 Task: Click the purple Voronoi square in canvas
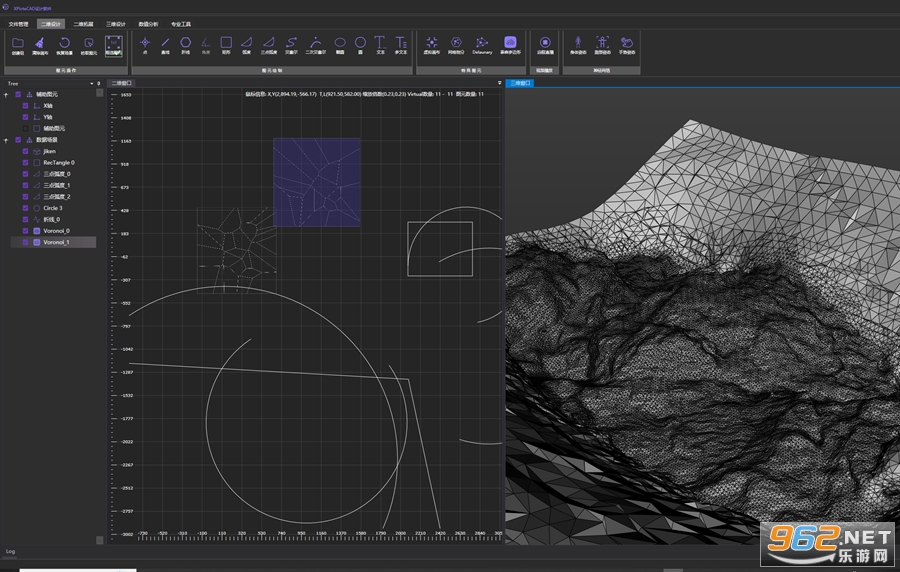[317, 182]
